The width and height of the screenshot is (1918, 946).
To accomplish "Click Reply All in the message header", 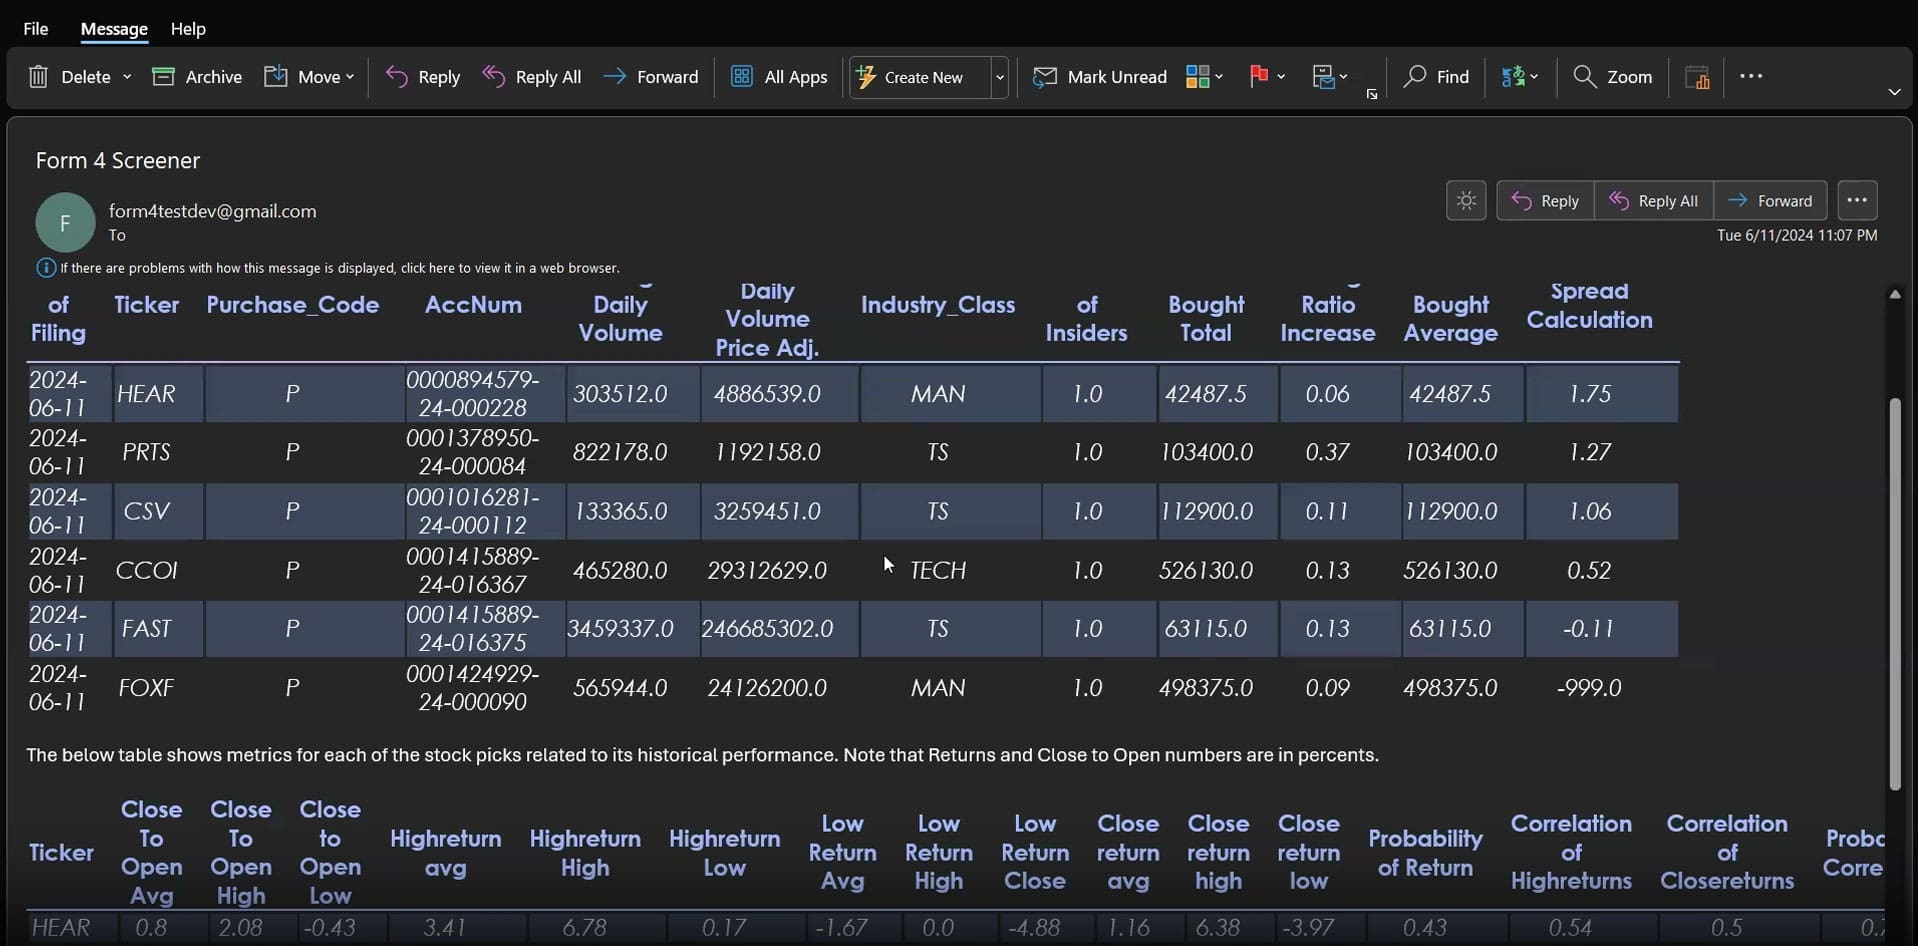I will point(1653,201).
